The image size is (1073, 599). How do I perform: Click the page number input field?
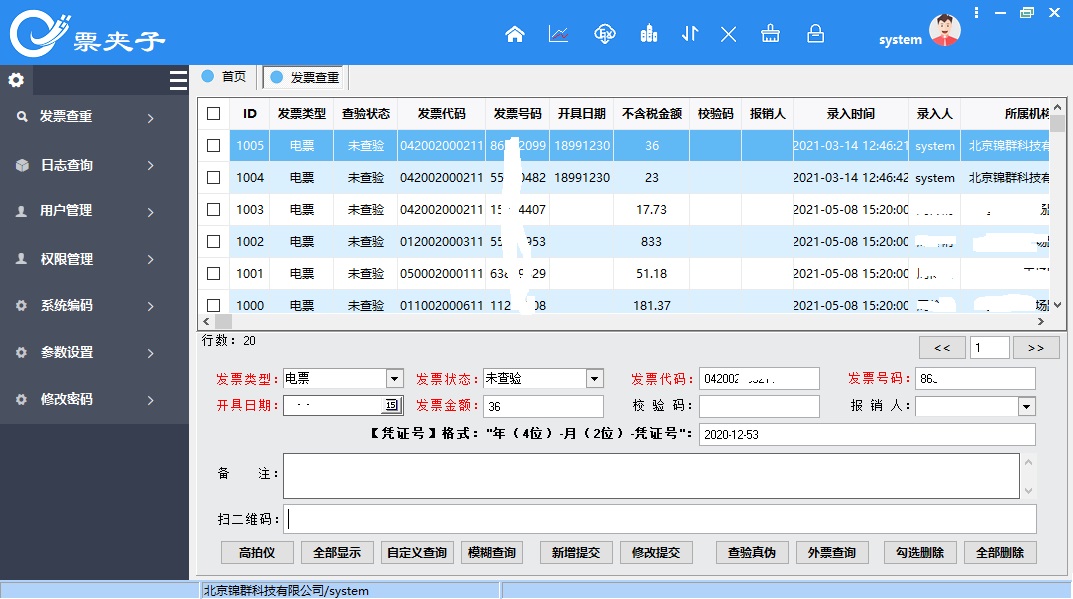click(x=990, y=348)
